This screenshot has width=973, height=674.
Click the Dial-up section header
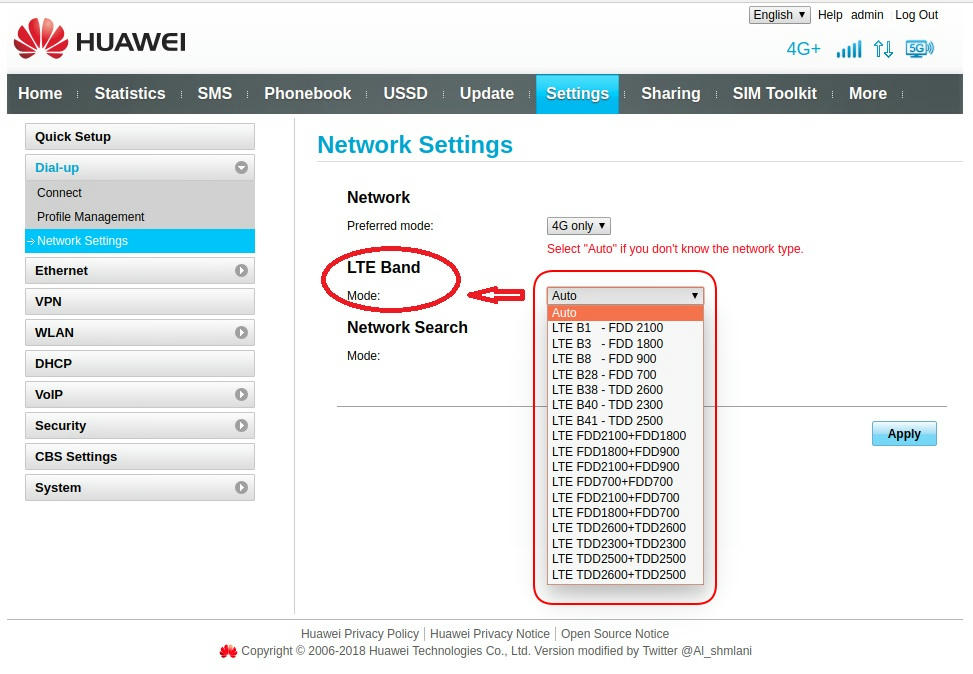coord(140,168)
